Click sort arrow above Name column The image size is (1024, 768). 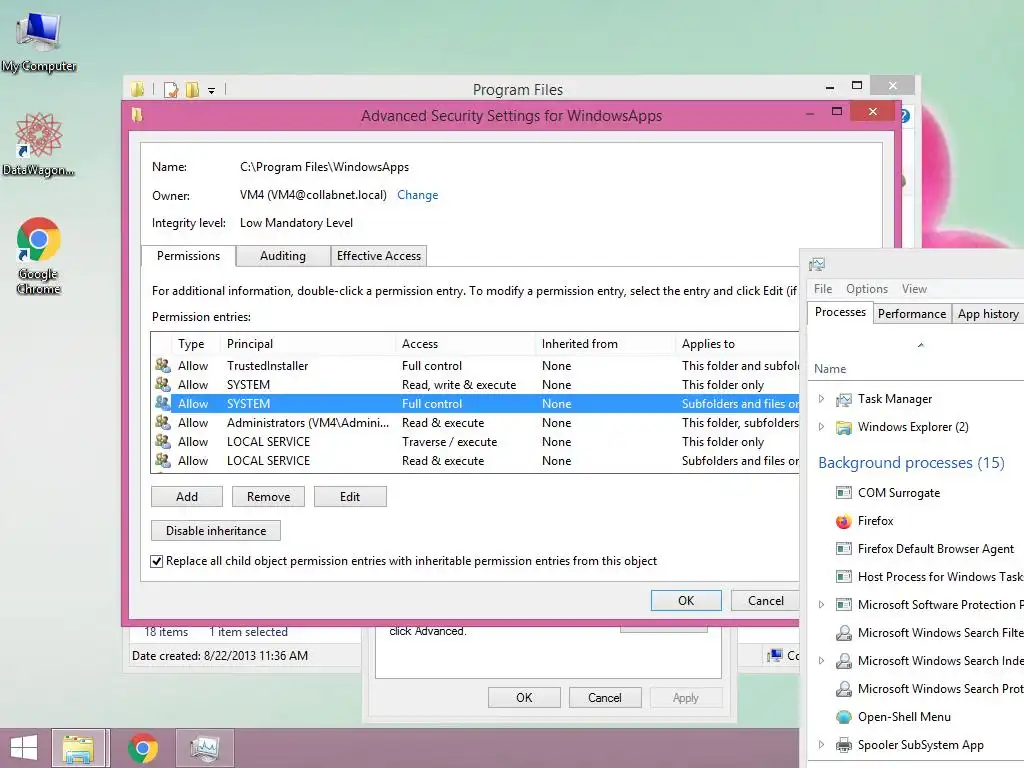coord(921,345)
